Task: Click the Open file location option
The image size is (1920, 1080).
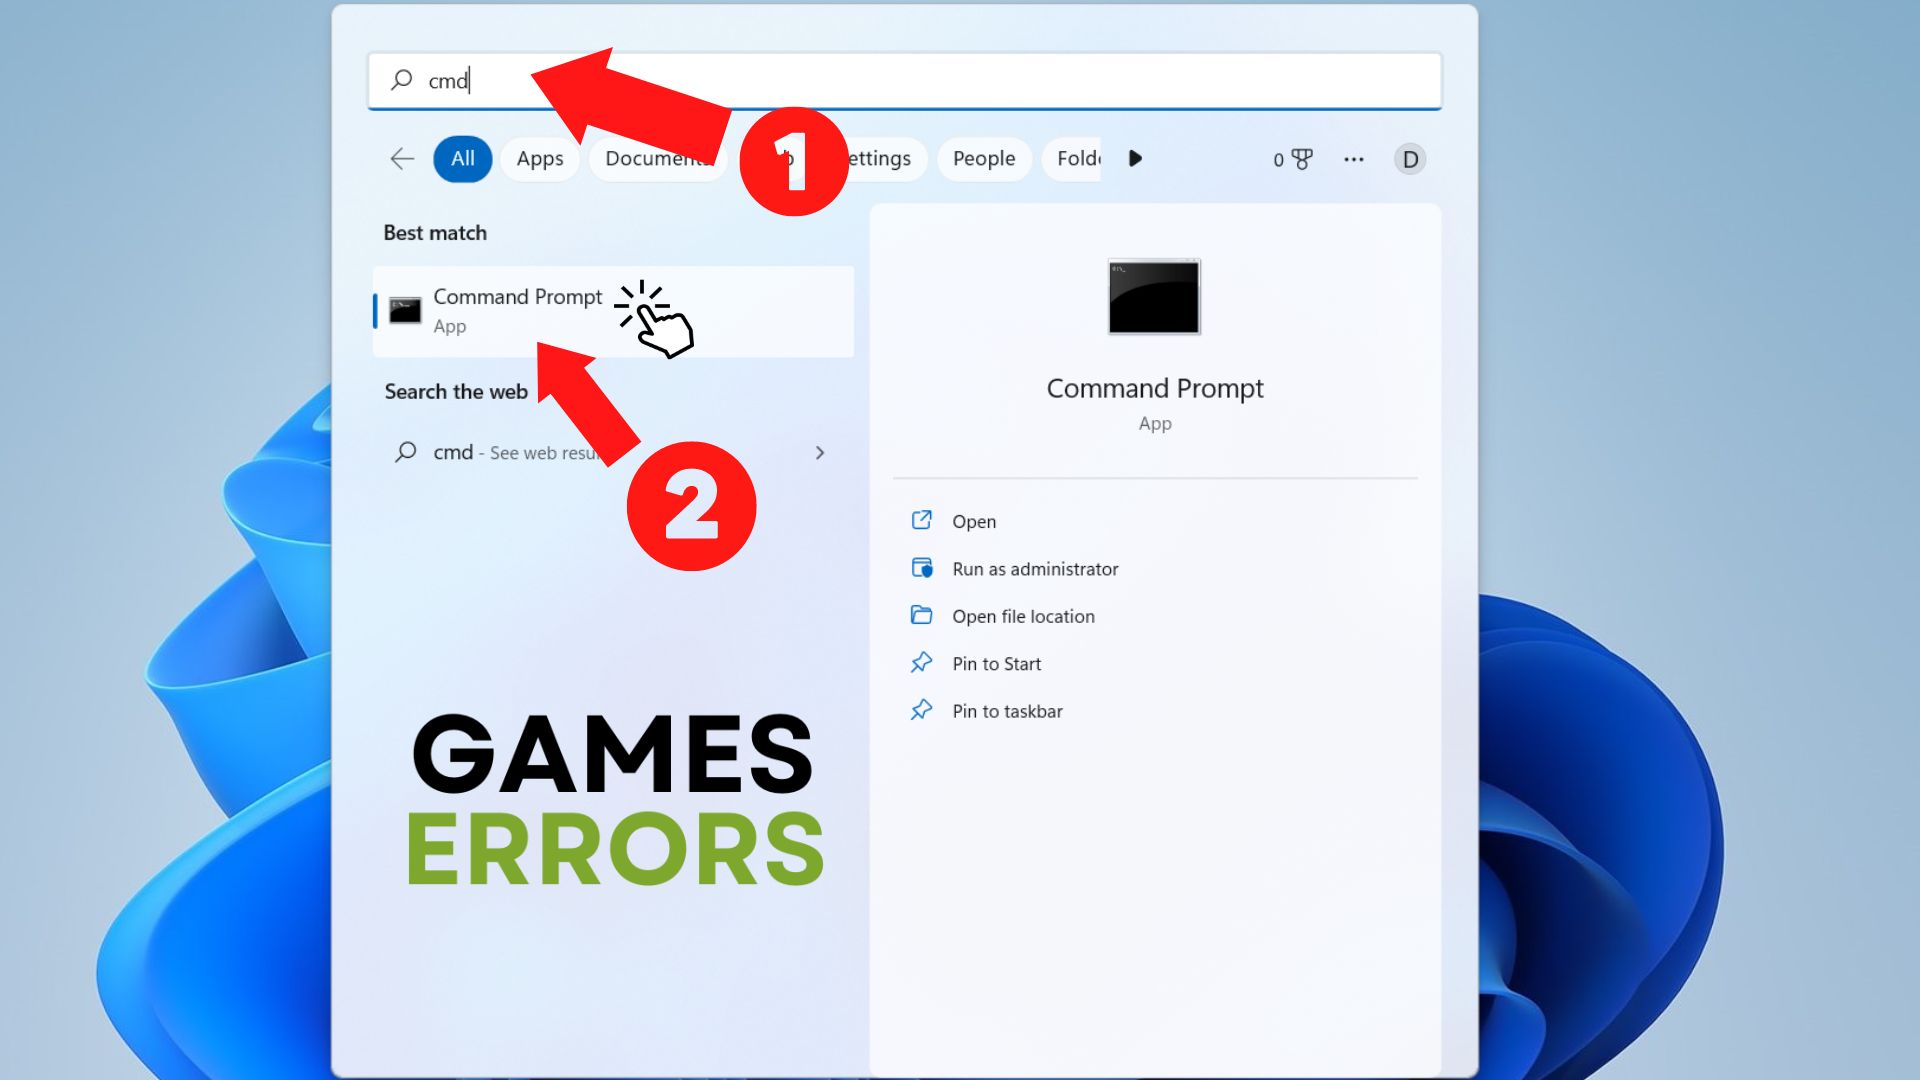Action: [1023, 615]
